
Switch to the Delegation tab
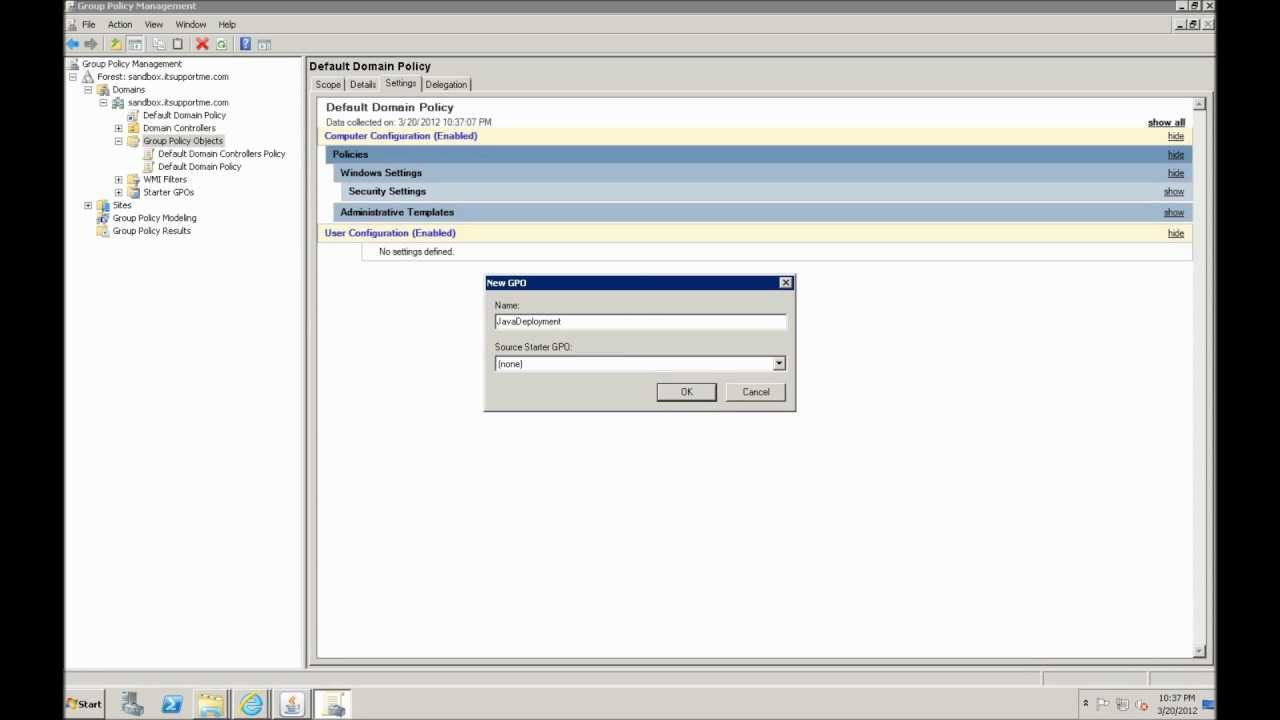446,84
